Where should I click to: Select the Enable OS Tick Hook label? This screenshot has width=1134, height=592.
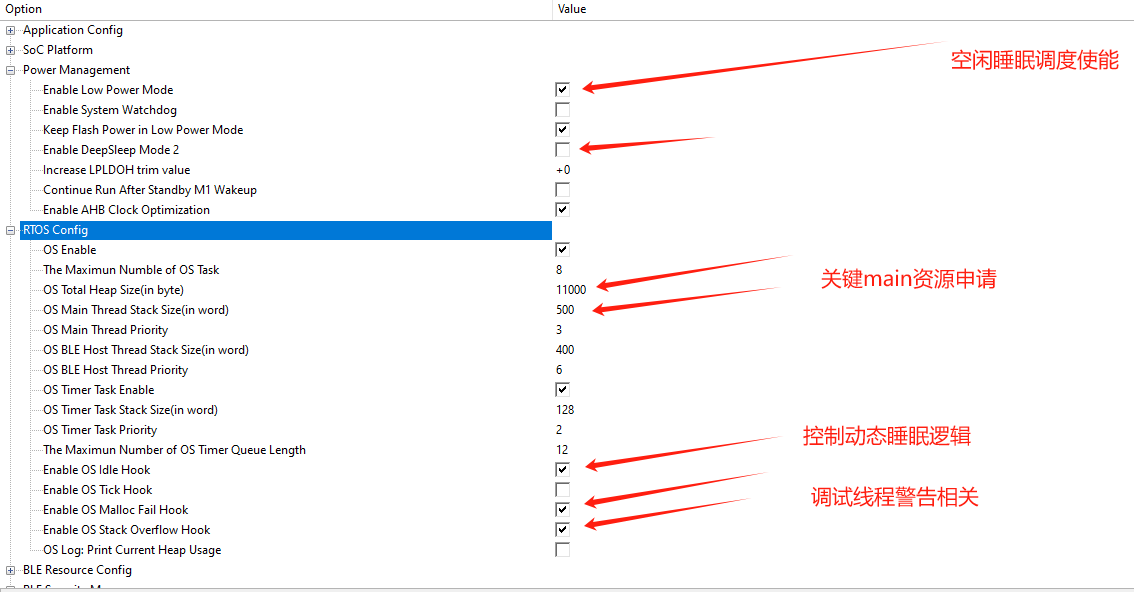pyautogui.click(x=98, y=490)
